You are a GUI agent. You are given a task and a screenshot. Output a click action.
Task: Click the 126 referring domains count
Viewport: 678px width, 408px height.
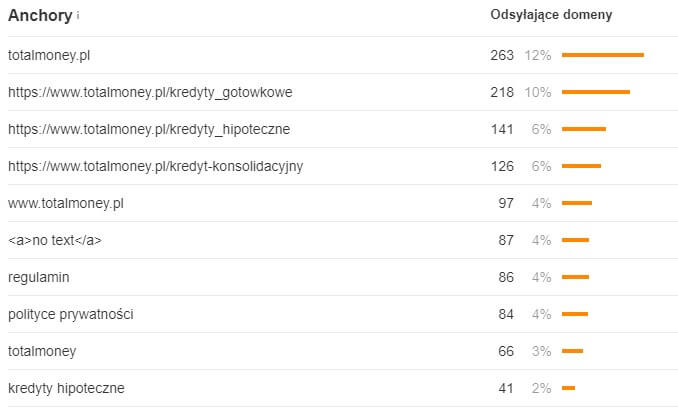coord(501,166)
